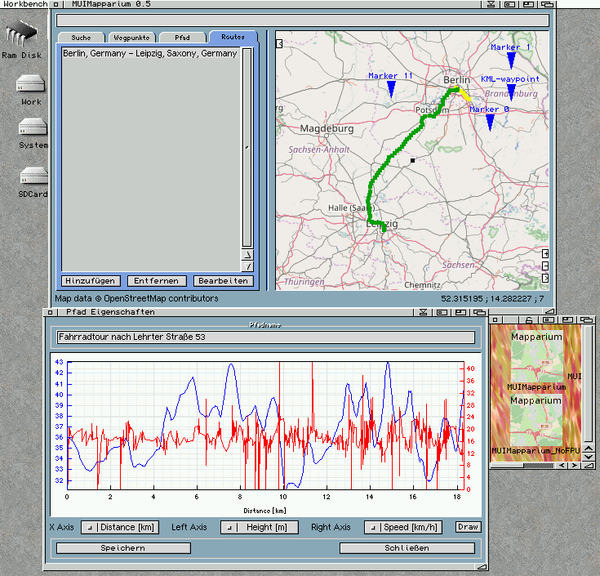This screenshot has height=576, width=600.
Task: Select the Berlin – Leipzig route entry
Action: point(149,53)
